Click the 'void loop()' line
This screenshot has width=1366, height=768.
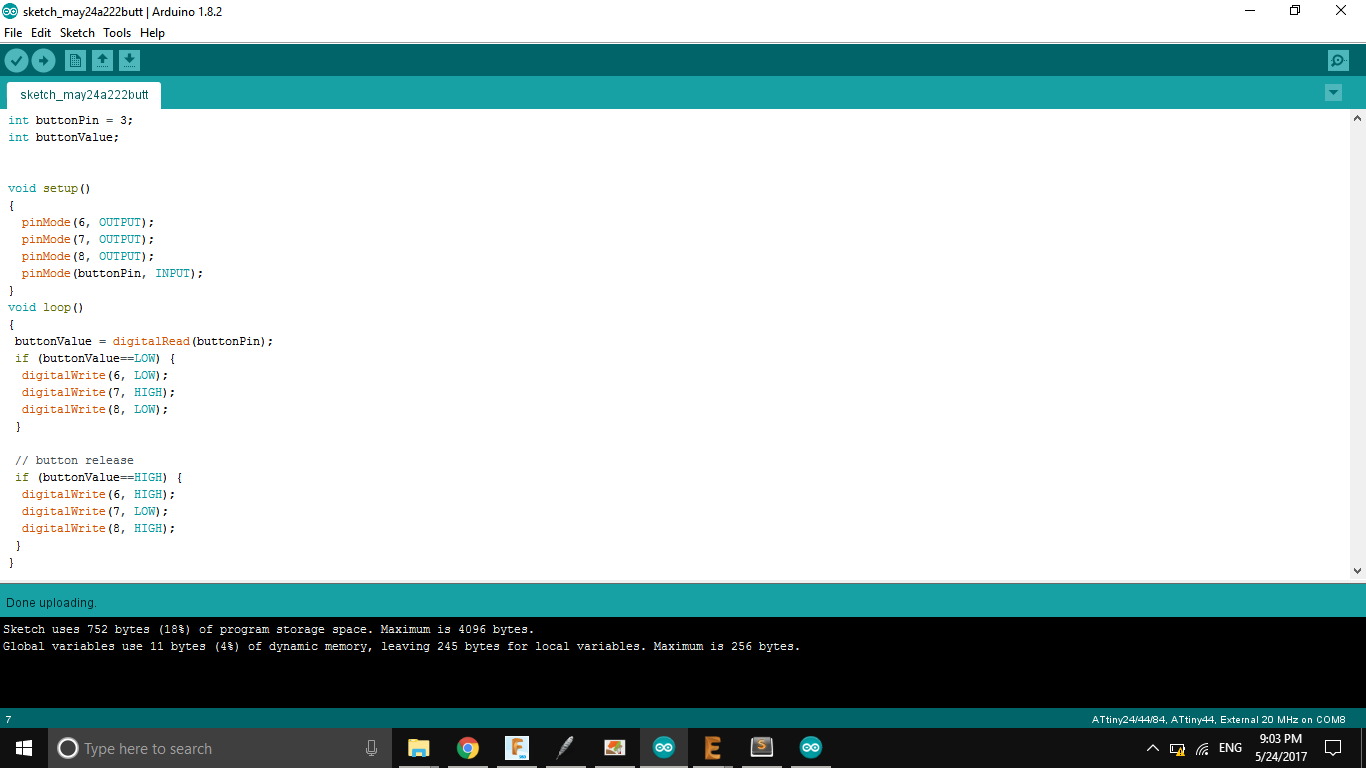pyautogui.click(x=46, y=307)
